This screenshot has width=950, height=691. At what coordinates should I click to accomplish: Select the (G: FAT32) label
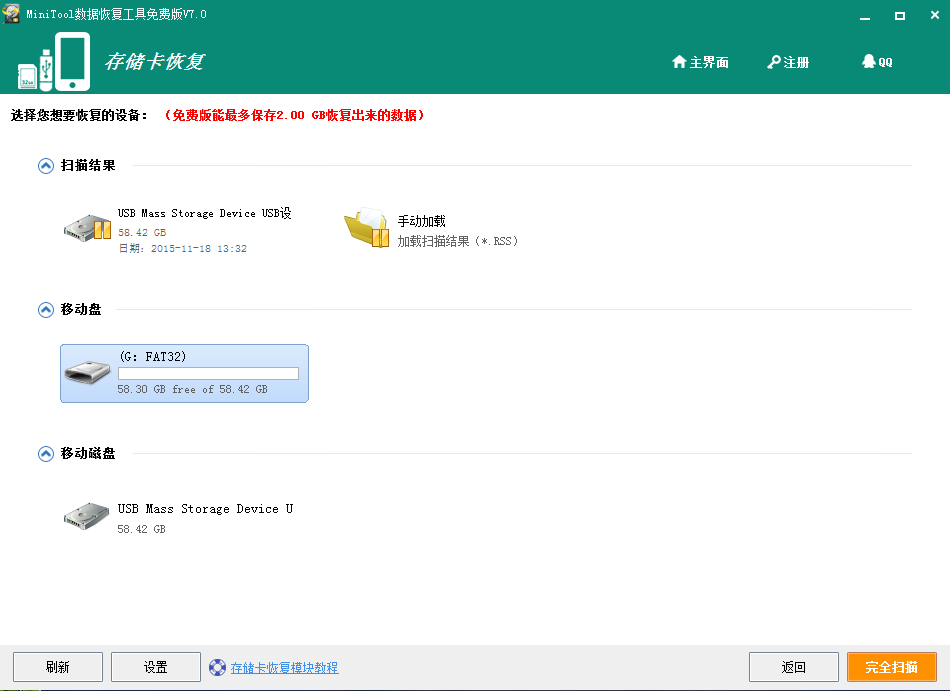point(153,356)
